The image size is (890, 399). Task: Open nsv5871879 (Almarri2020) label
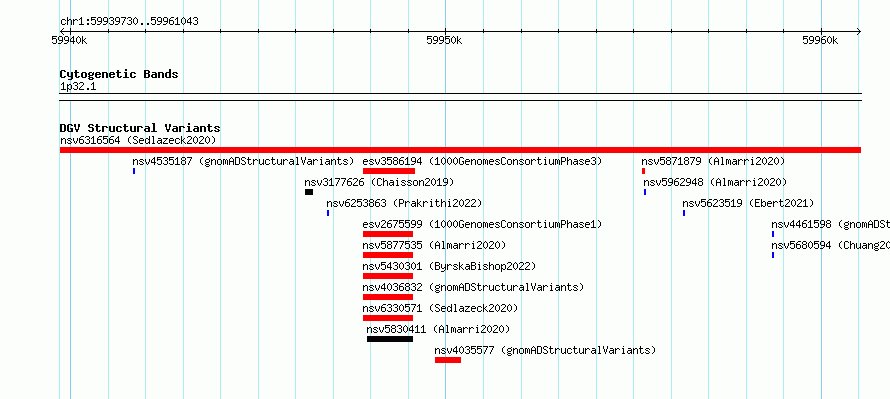pos(713,161)
